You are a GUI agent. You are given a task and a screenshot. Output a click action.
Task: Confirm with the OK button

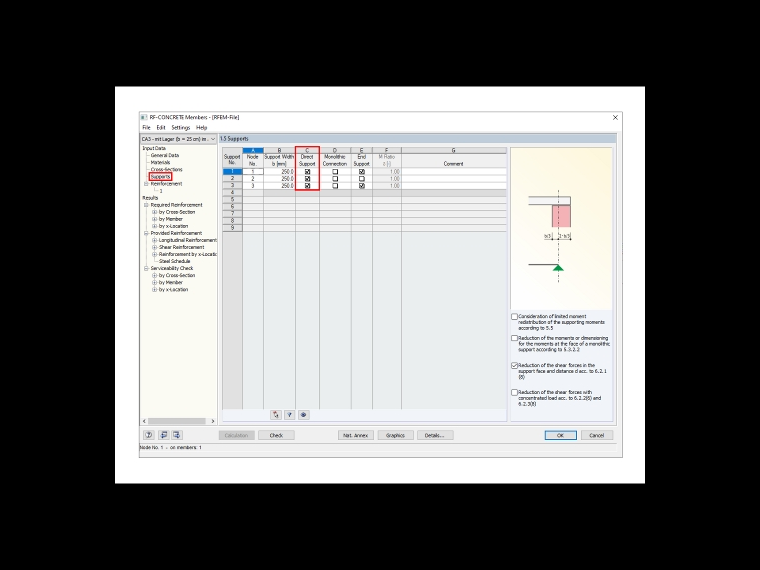[x=561, y=435]
